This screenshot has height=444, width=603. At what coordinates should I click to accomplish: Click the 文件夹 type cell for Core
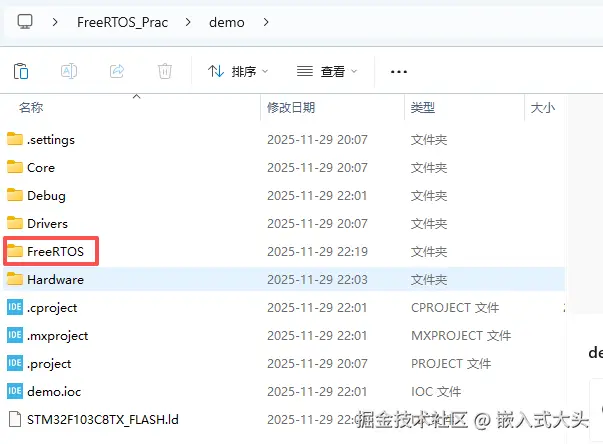429,168
